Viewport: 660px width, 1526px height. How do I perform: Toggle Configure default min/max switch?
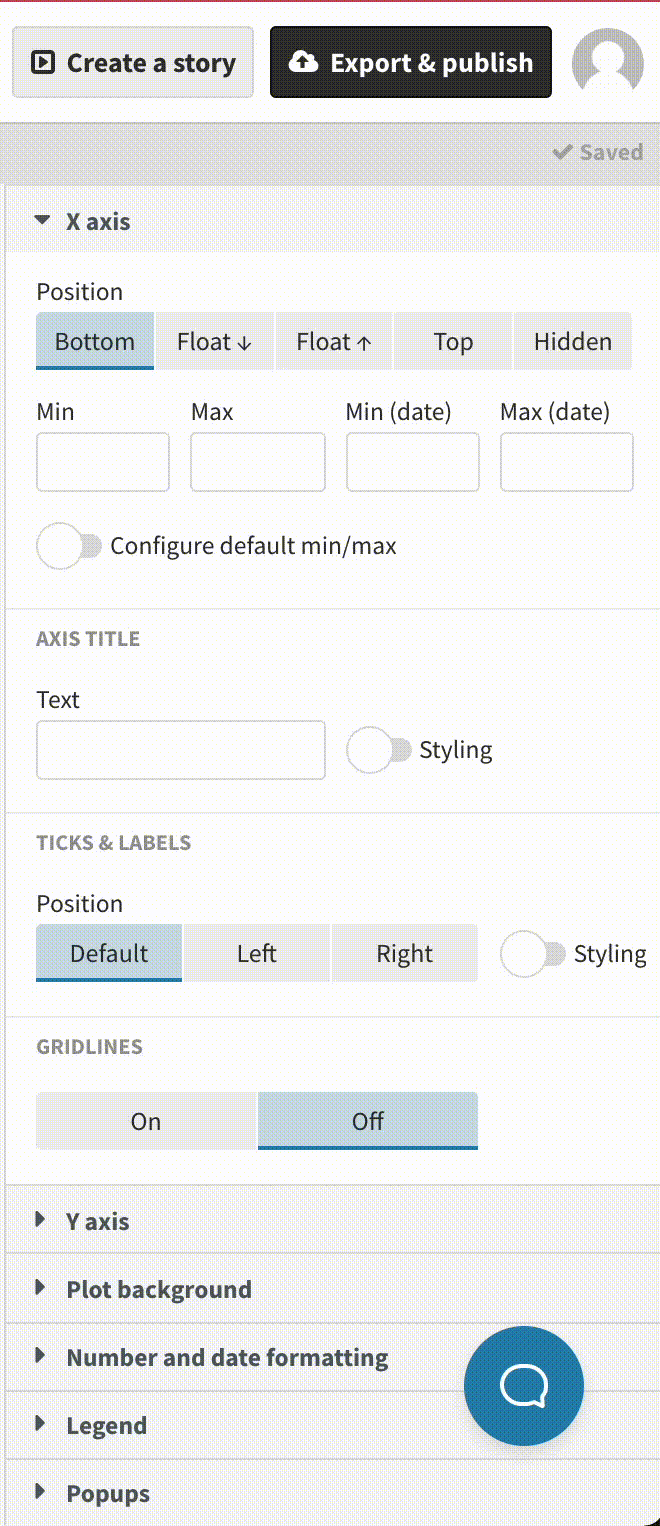tap(69, 546)
